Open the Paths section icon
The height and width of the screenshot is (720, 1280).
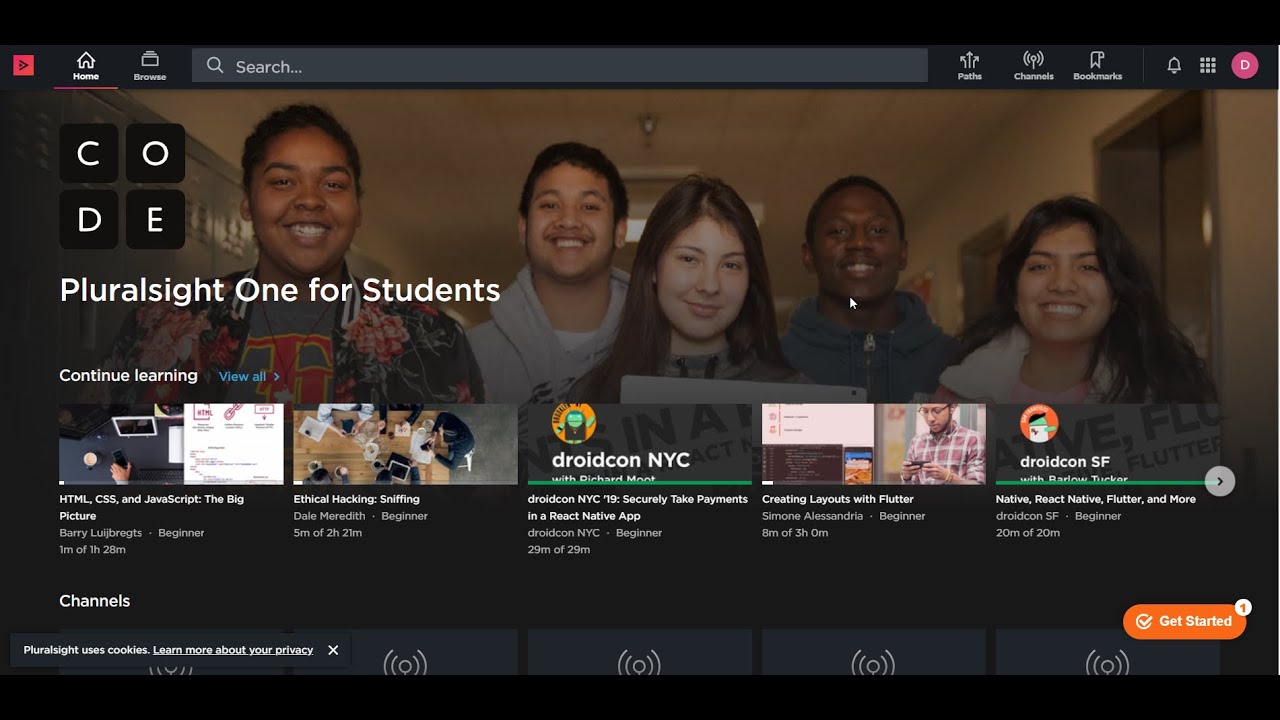click(969, 64)
